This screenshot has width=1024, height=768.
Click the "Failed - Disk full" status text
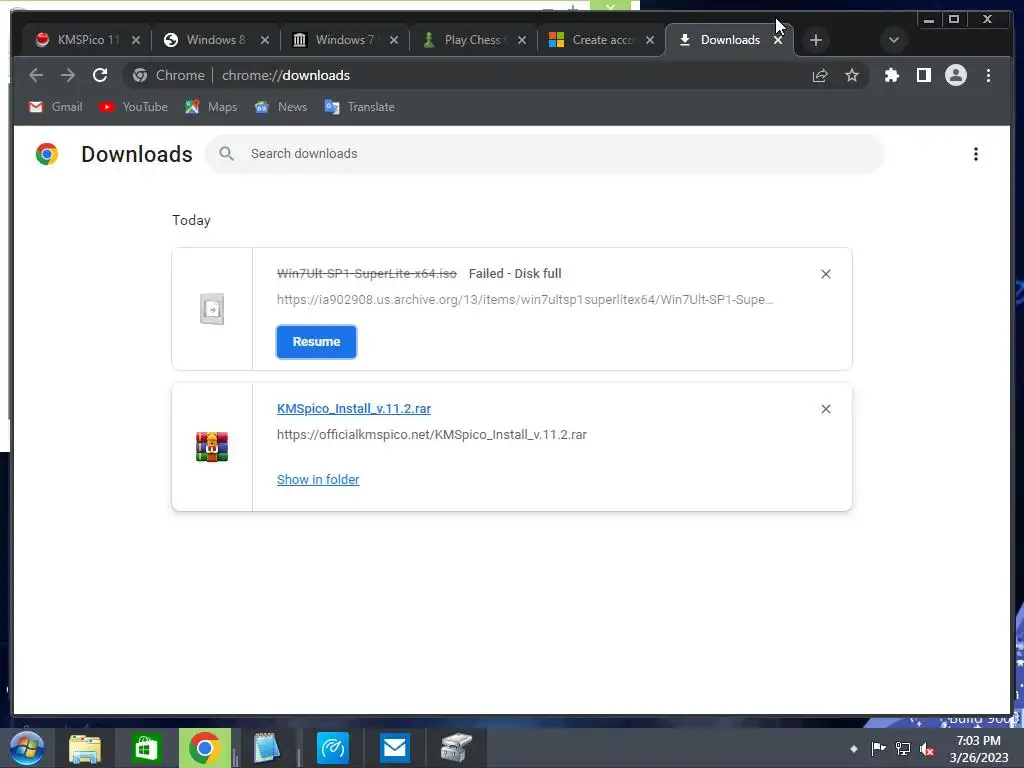tap(515, 274)
